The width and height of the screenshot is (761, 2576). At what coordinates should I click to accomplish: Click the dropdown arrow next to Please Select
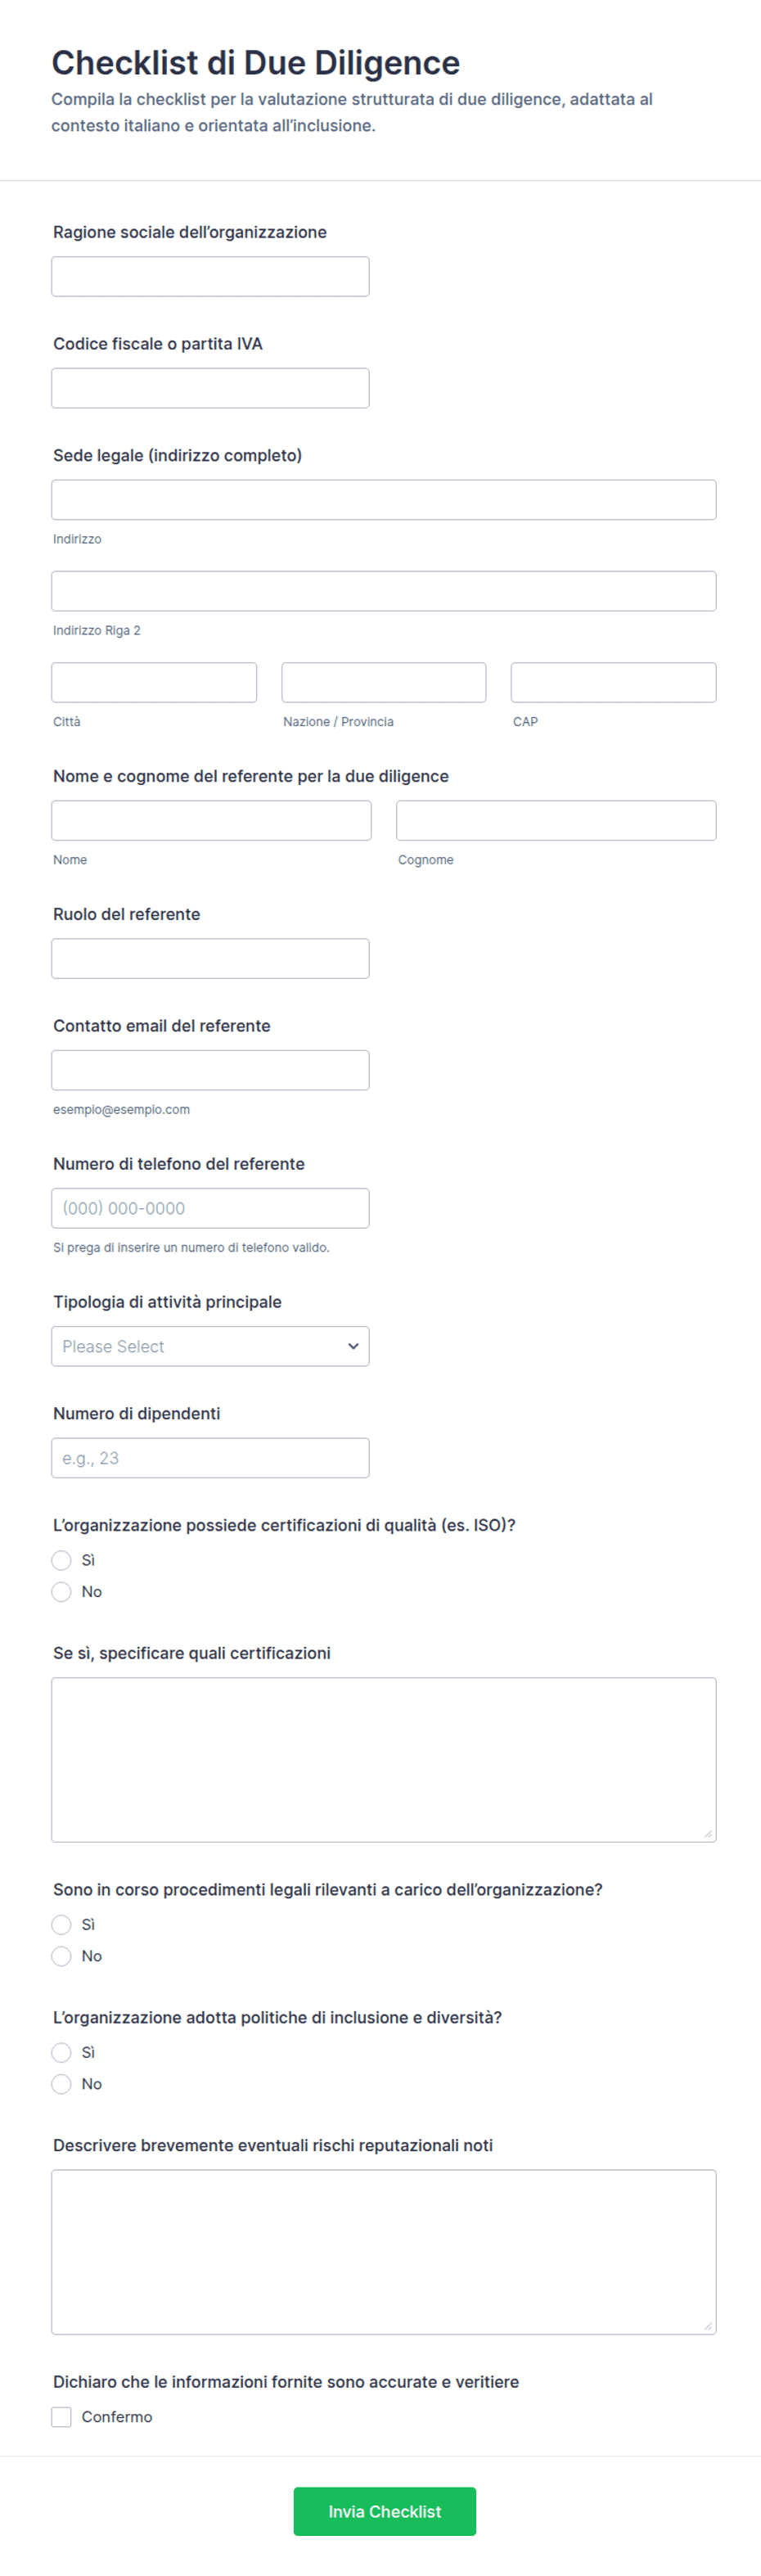click(x=353, y=1346)
